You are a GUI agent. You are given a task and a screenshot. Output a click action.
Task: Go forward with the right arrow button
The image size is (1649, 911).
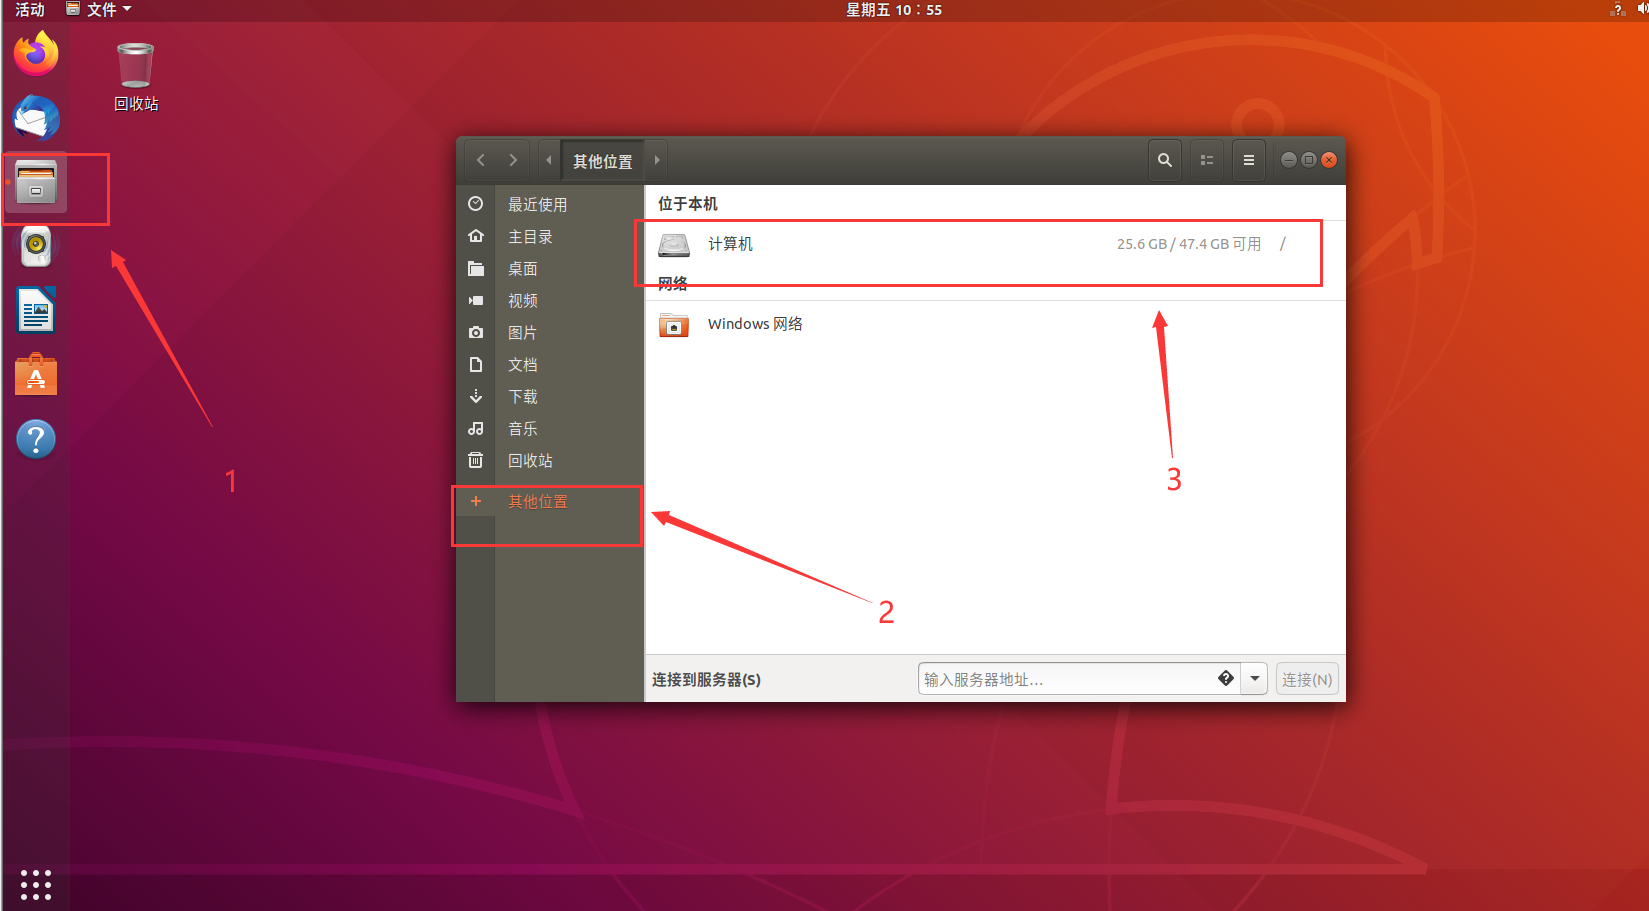click(x=513, y=160)
